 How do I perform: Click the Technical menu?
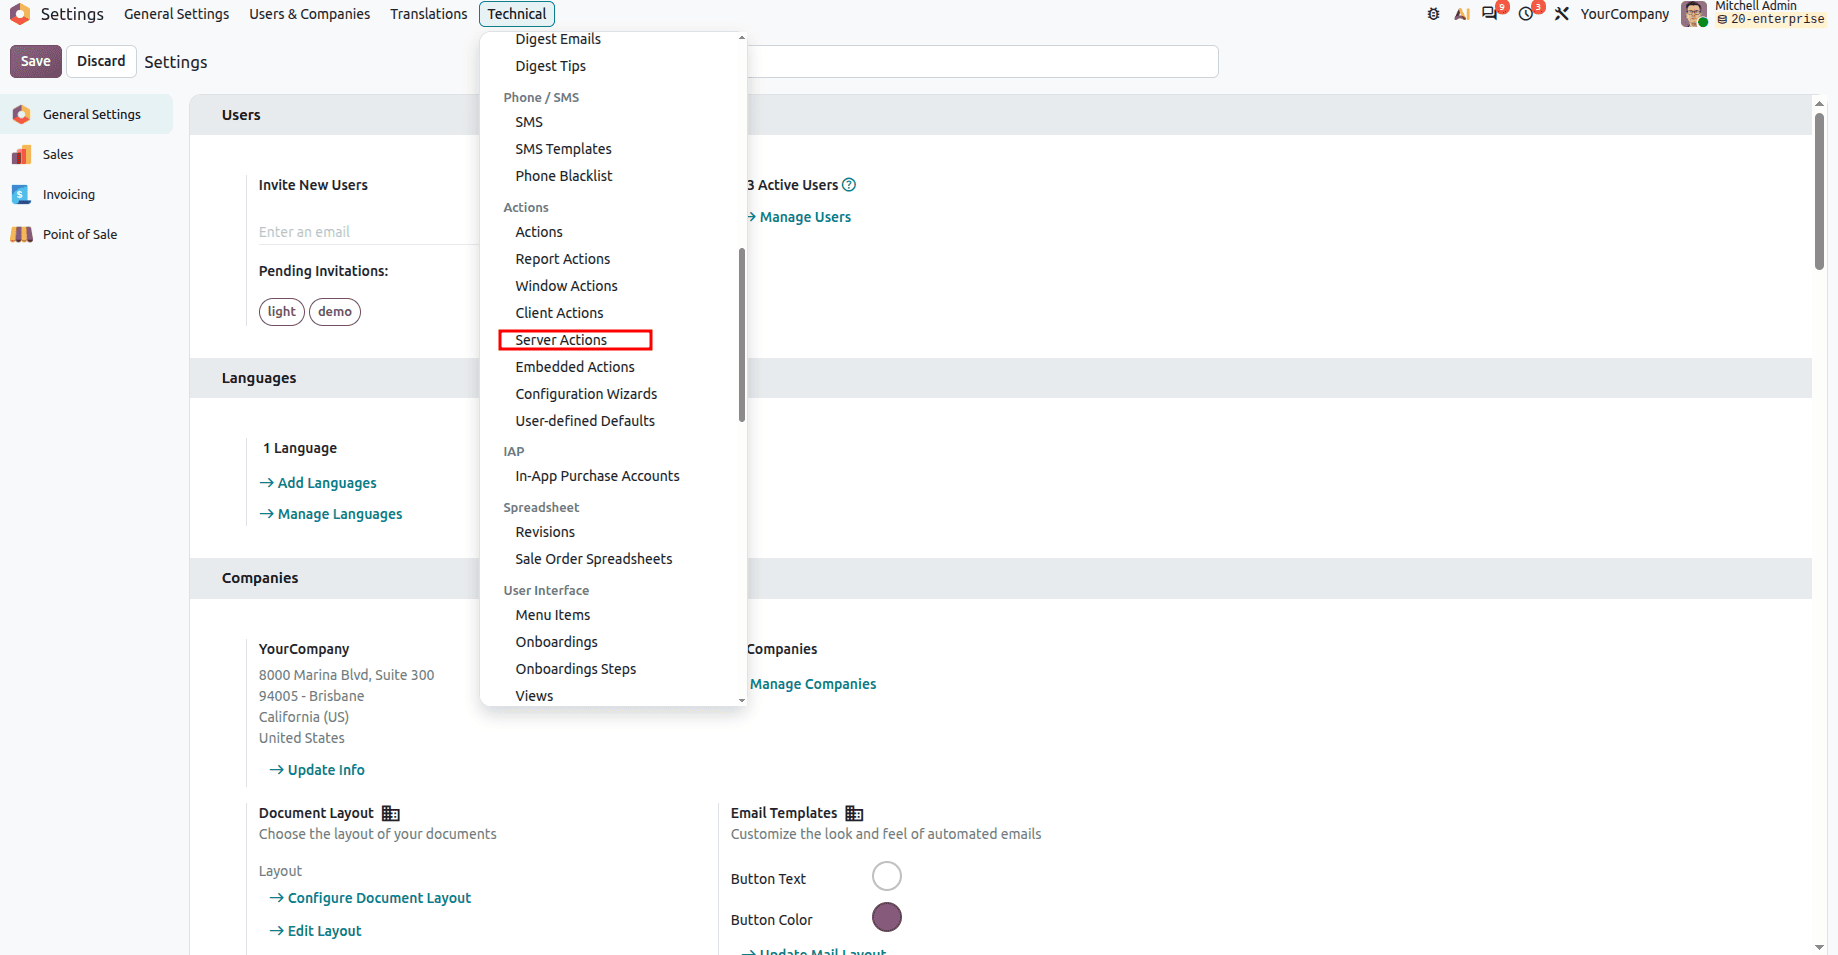(517, 14)
